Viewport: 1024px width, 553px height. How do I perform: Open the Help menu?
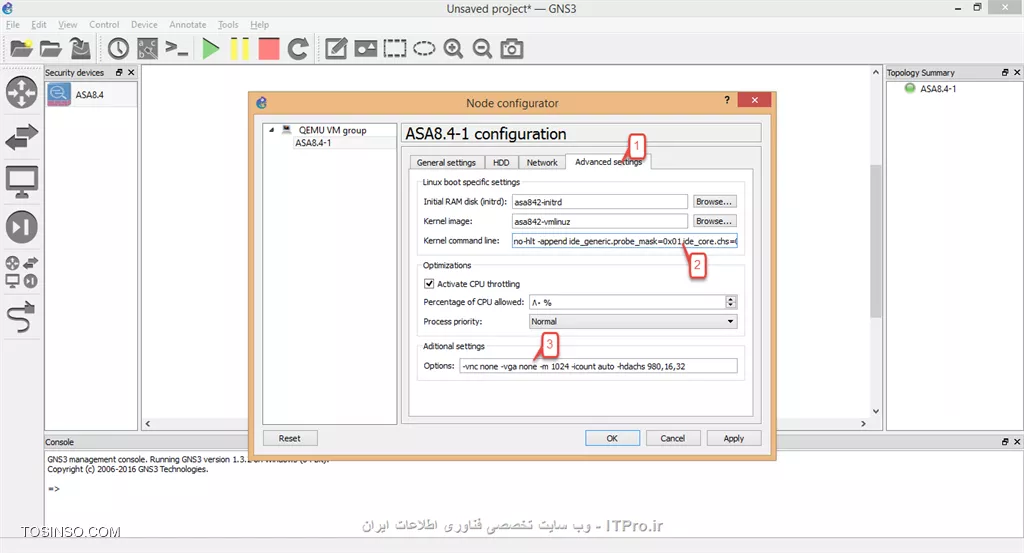[259, 25]
